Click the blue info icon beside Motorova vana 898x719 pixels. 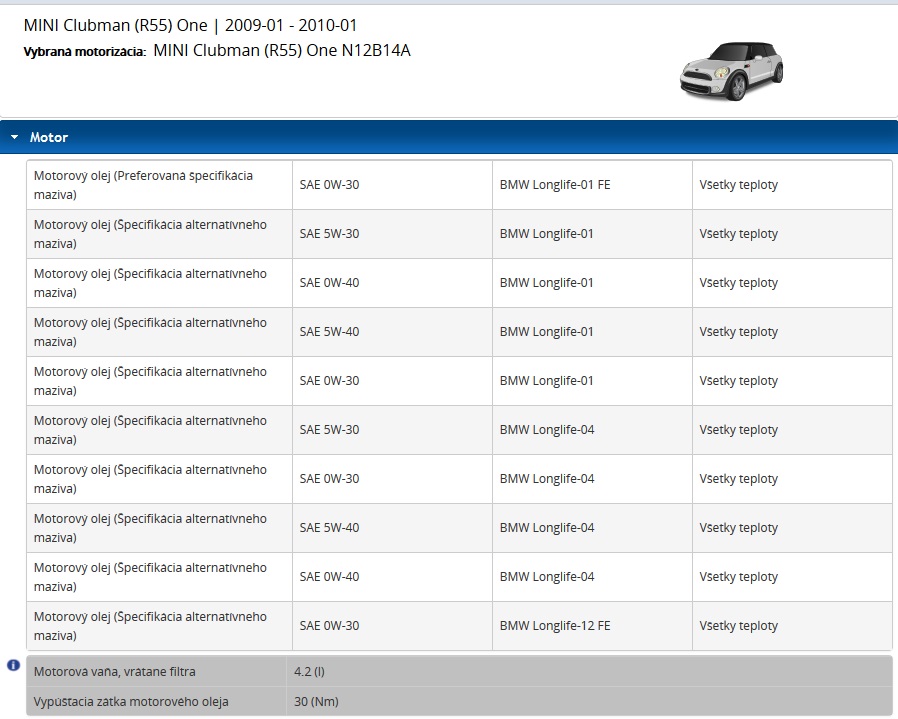[x=13, y=665]
